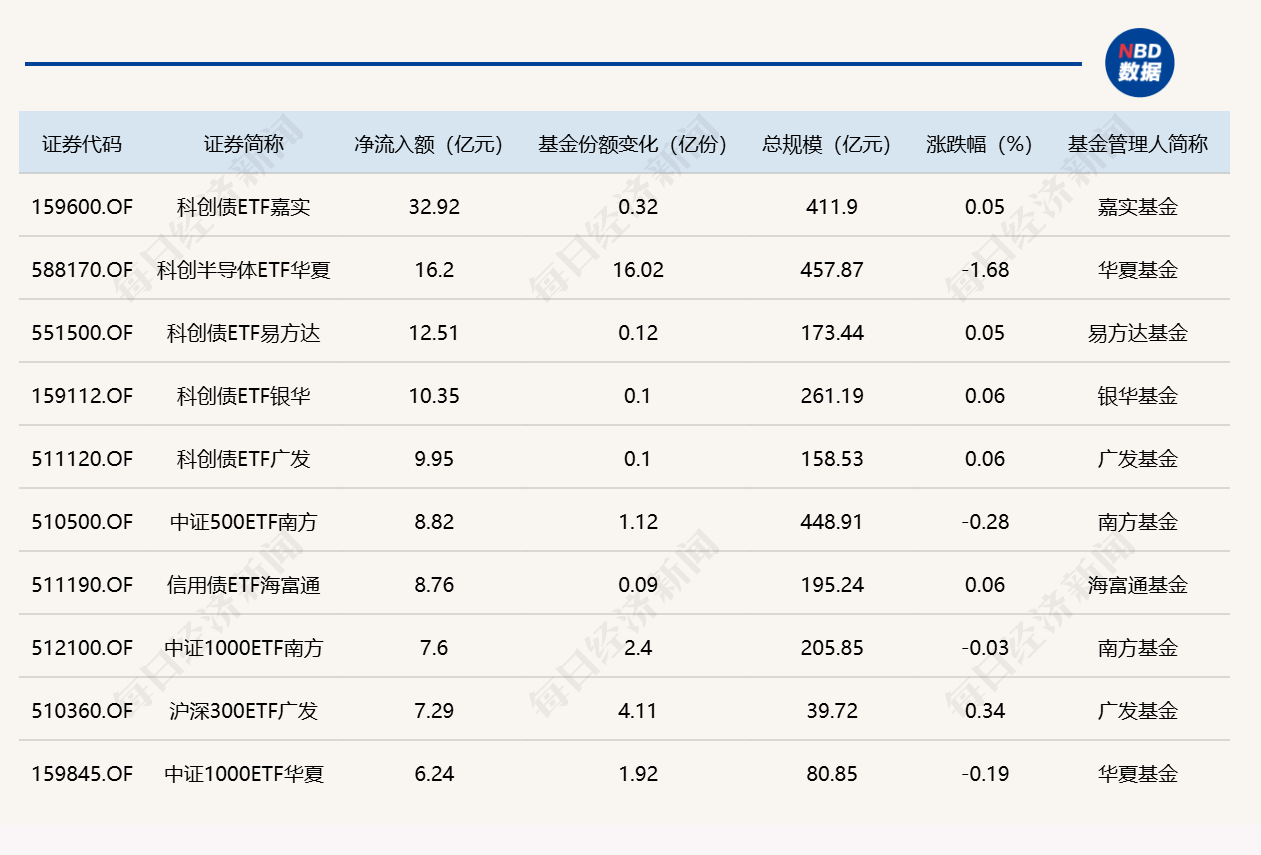This screenshot has width=1261, height=855.
Task: Select security code 511190.OF
Action: pyautogui.click(x=82, y=585)
